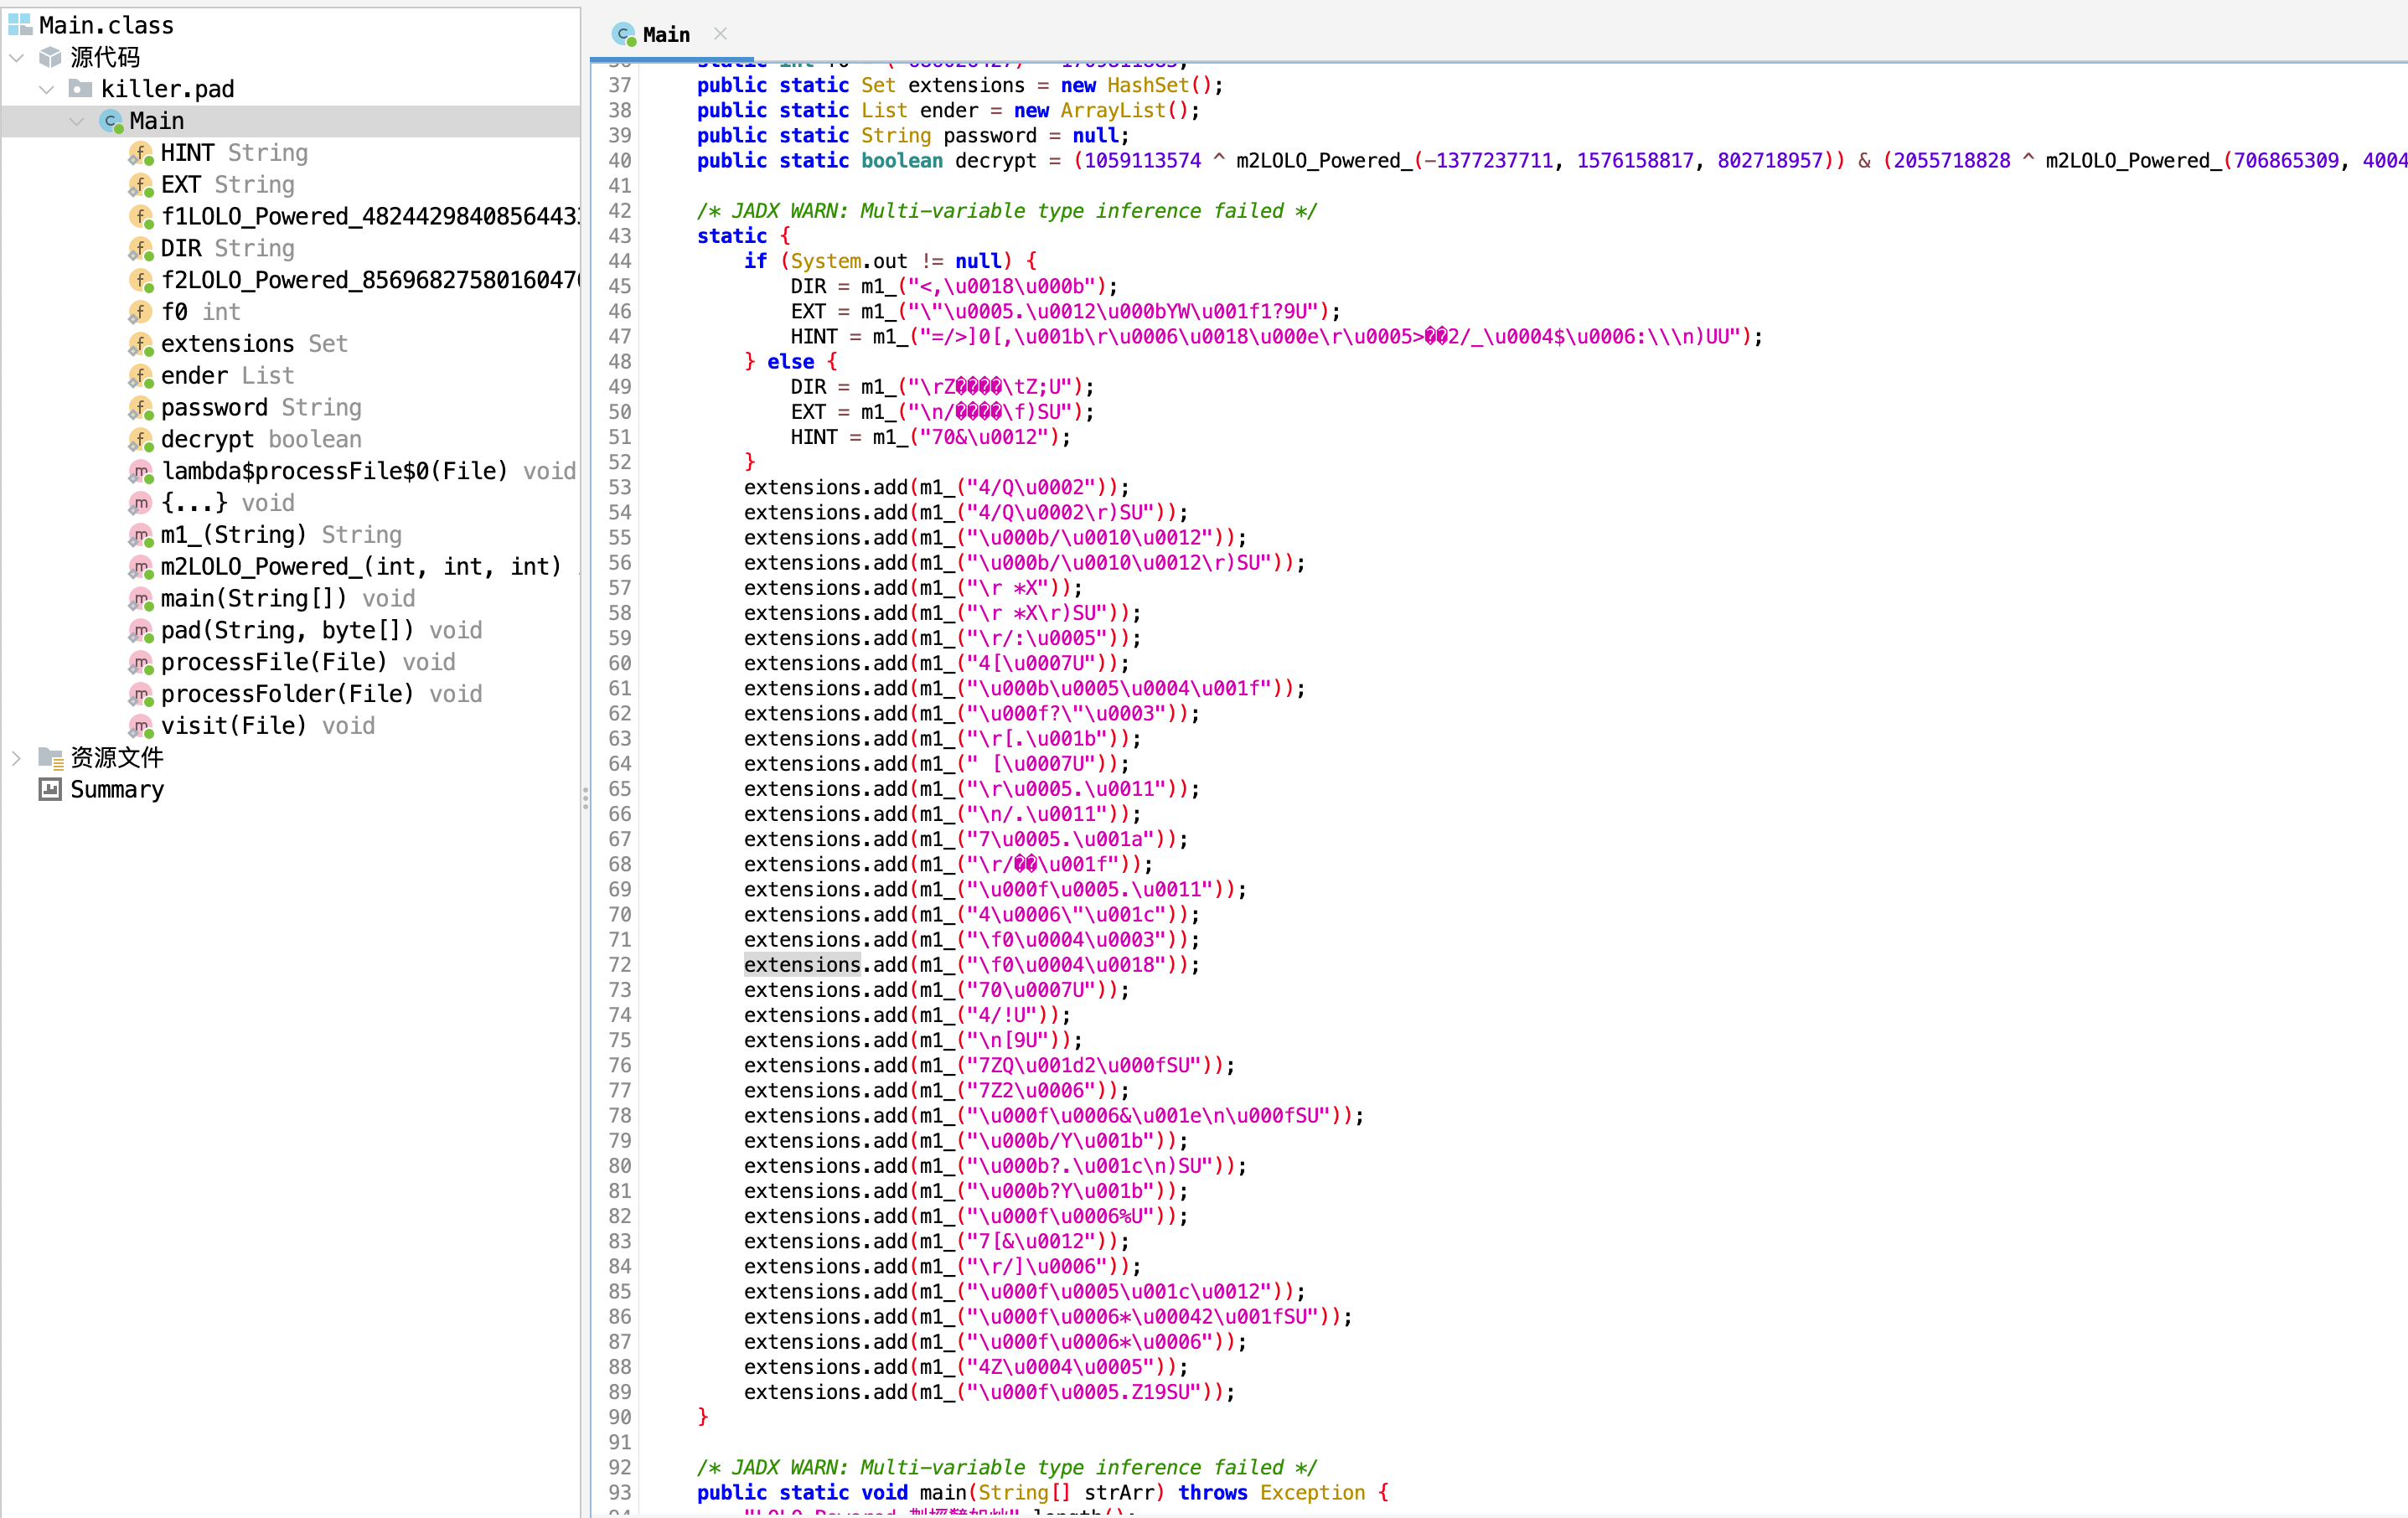Screen dimensions: 2408x1518
Task: Click the pad(String, byte[]) method icon
Action: 141,631
